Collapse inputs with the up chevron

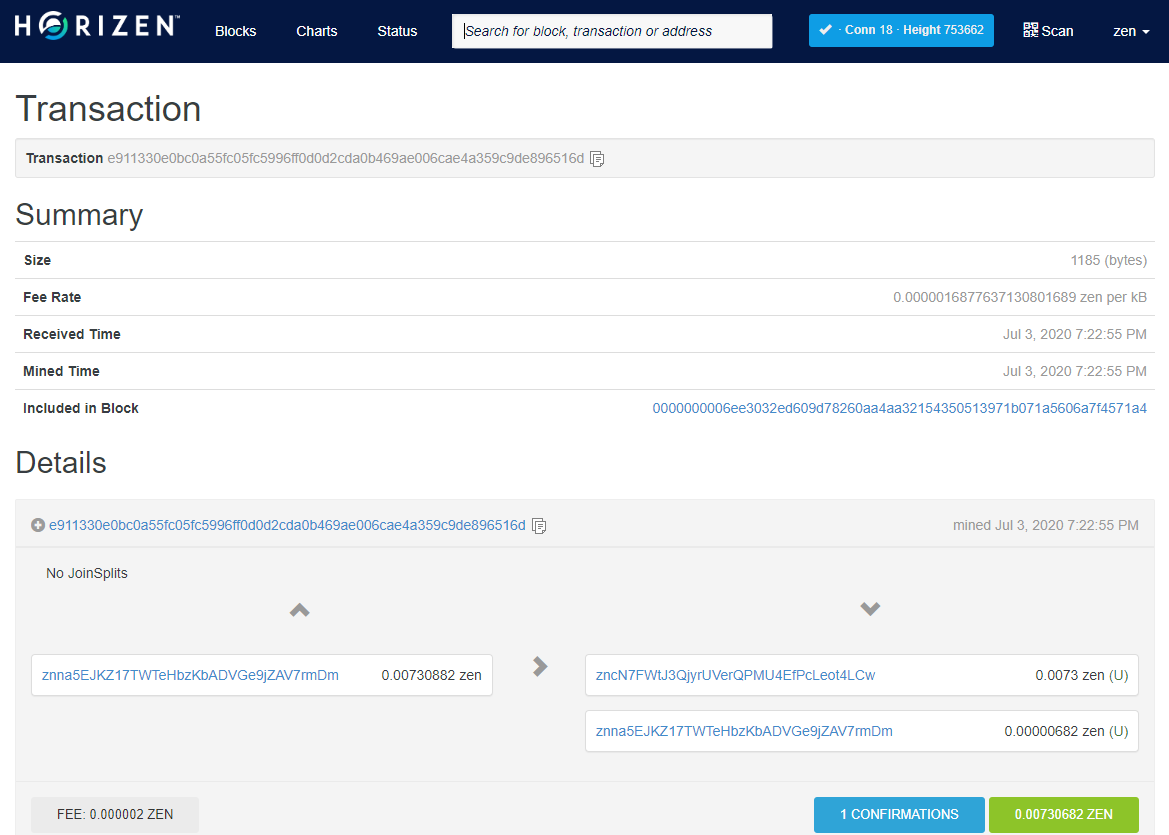point(300,610)
